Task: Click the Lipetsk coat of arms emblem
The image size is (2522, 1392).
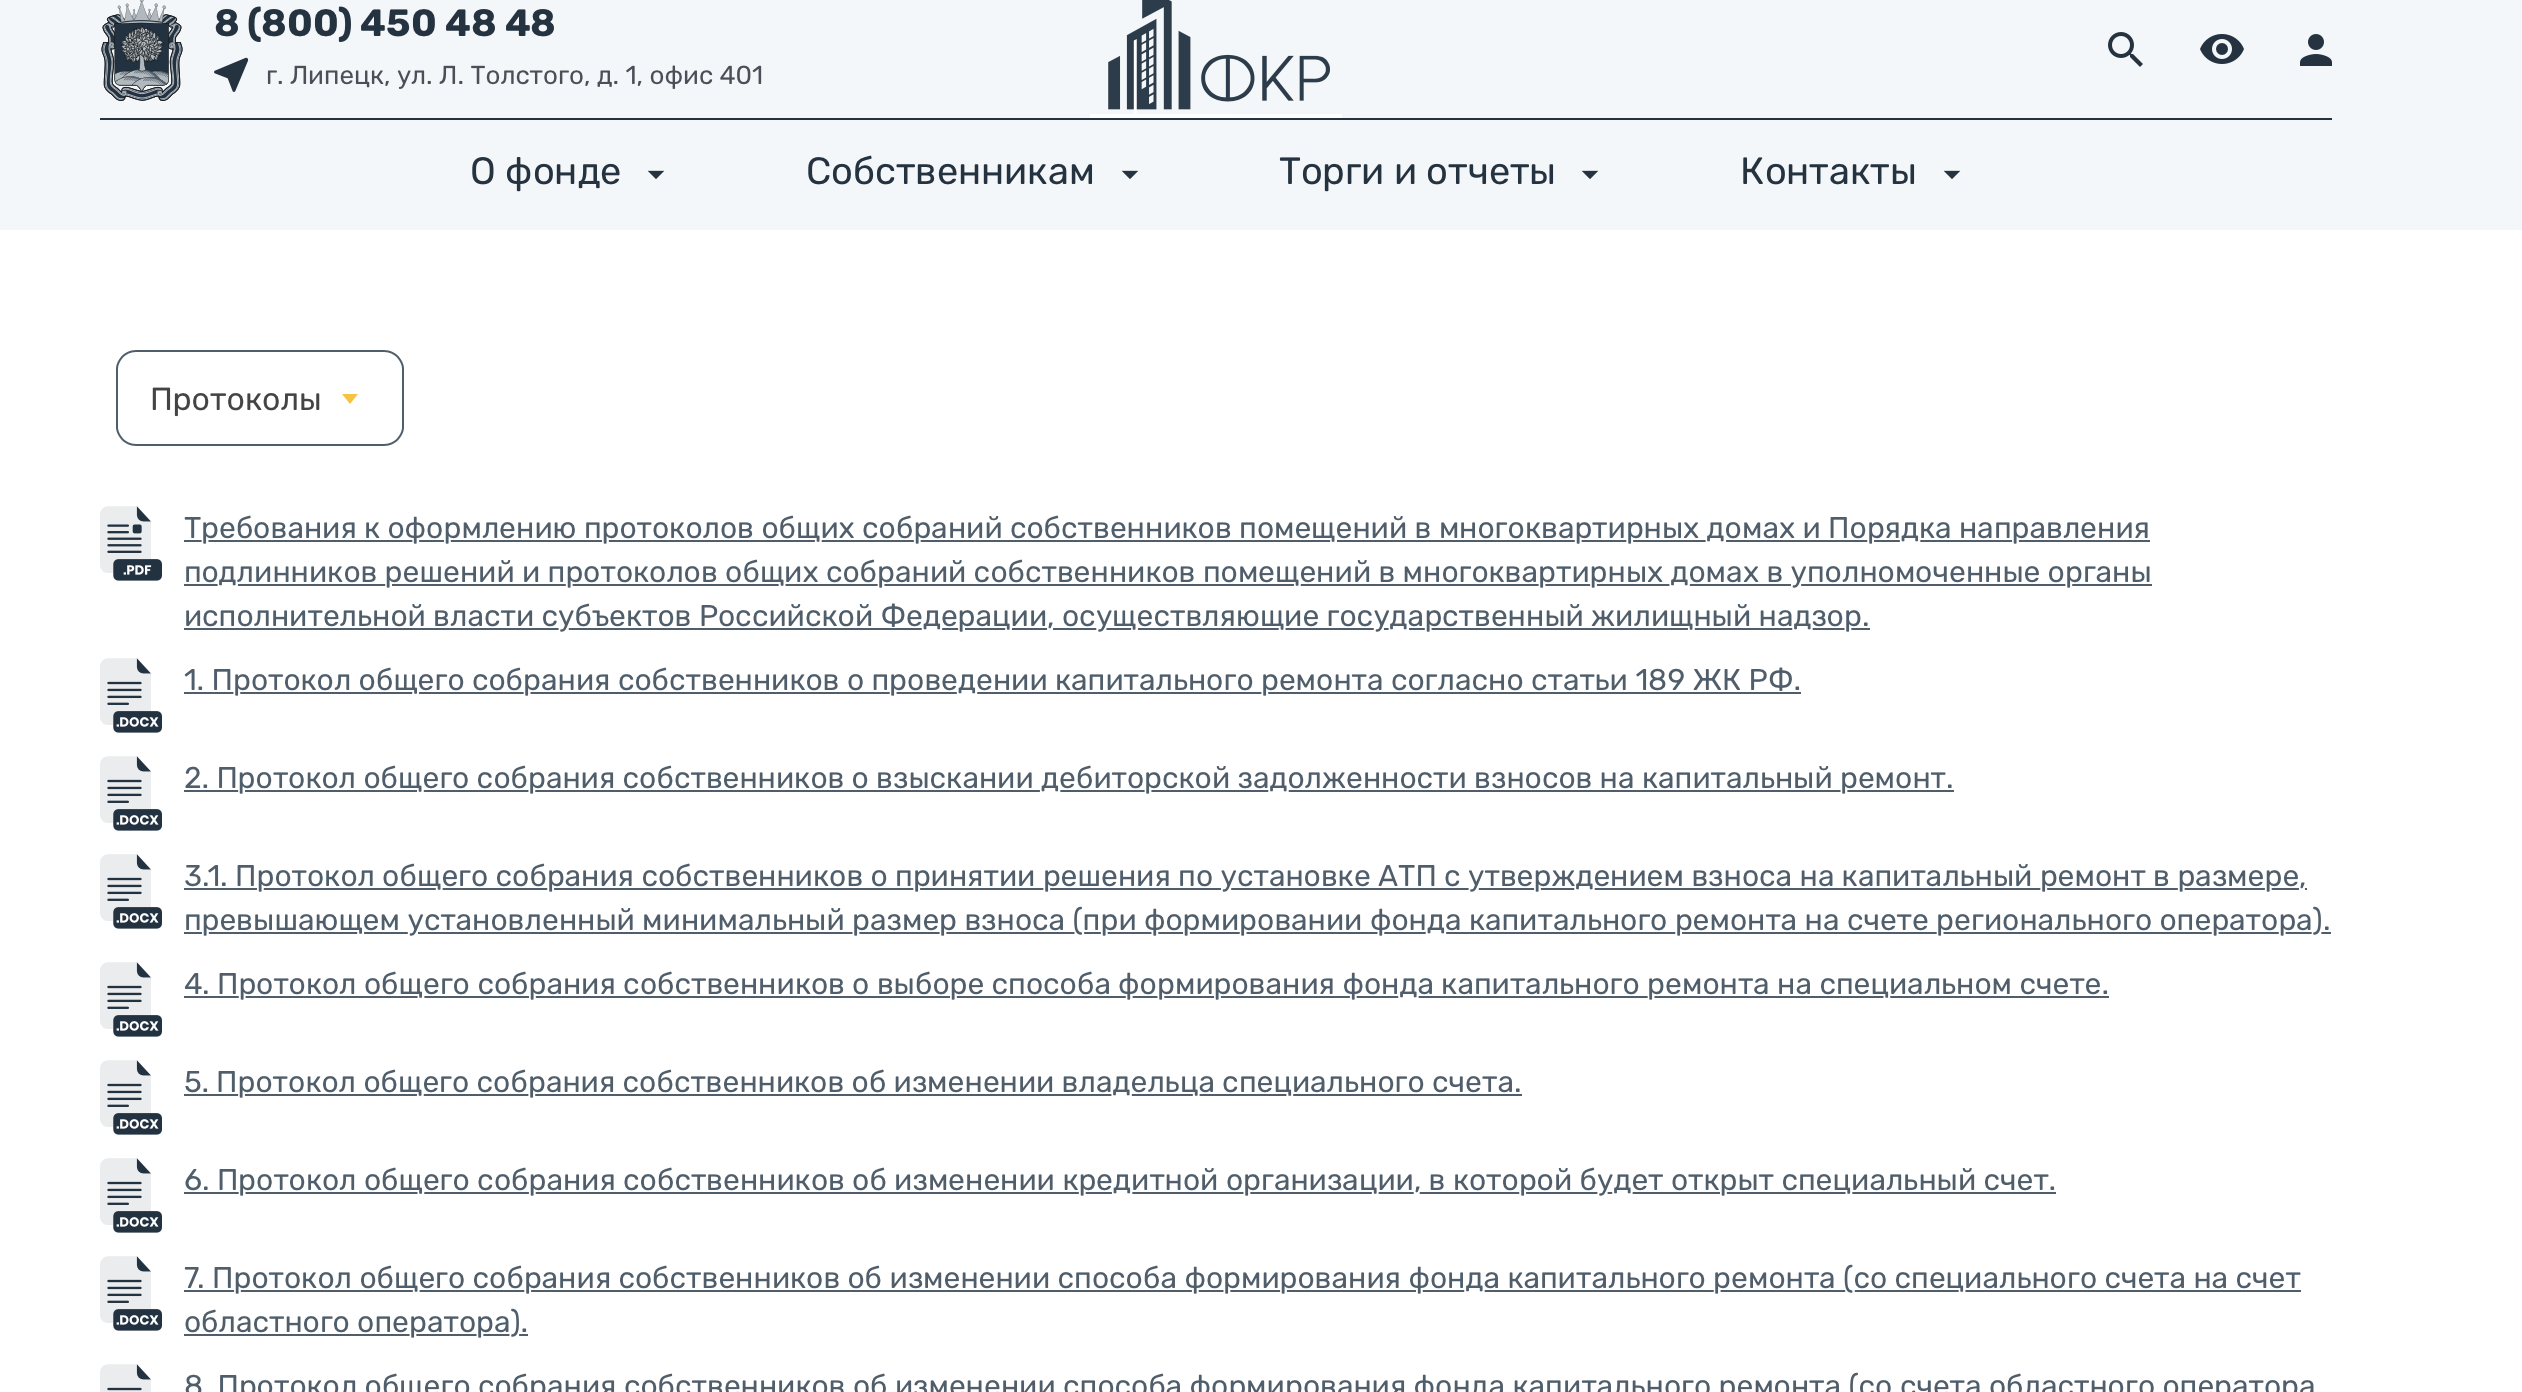Action: click(x=142, y=52)
